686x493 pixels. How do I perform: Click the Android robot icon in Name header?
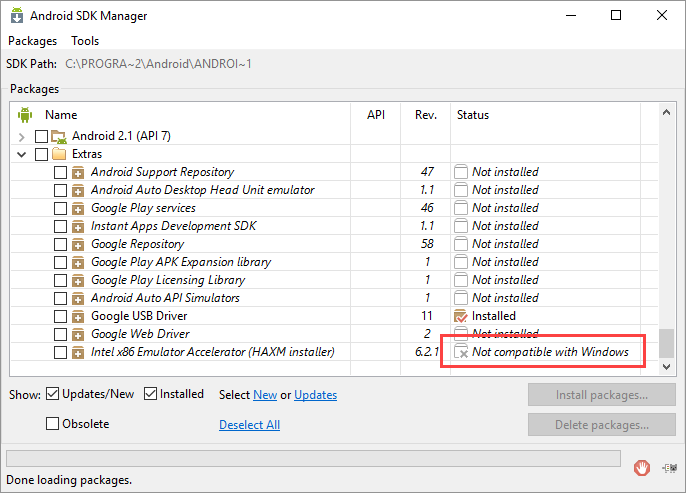(x=25, y=115)
